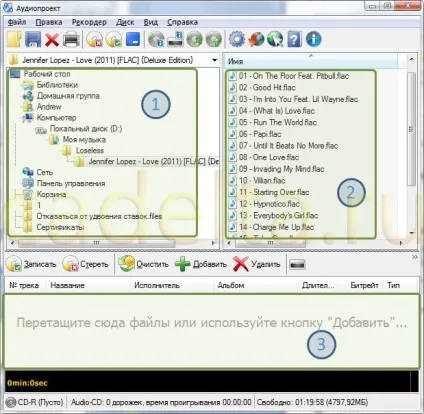The image size is (424, 414).
Task: Open the Файл menu
Action: tap(17, 22)
